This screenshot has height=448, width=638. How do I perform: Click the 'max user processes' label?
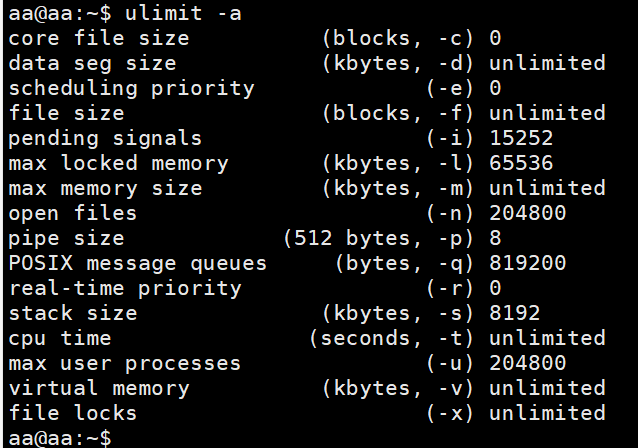125,363
